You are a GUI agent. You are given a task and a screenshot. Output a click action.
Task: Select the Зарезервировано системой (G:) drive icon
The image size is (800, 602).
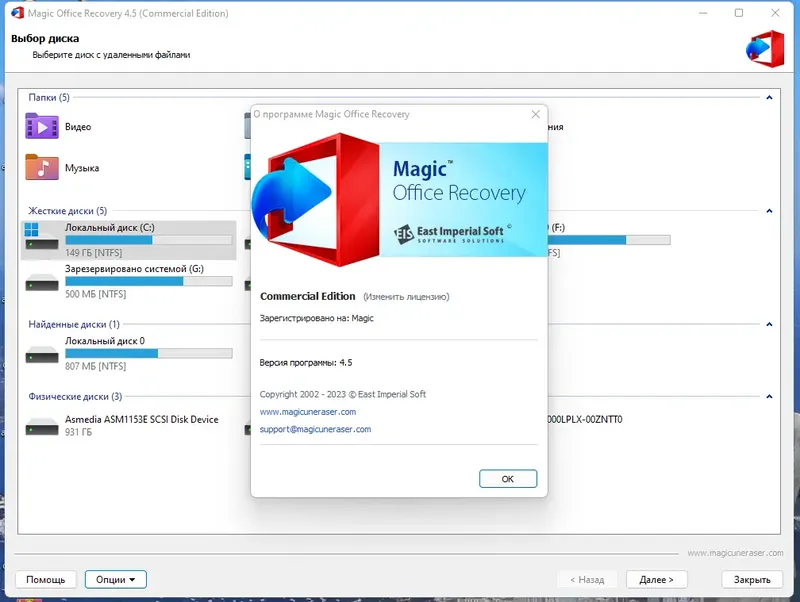point(42,283)
